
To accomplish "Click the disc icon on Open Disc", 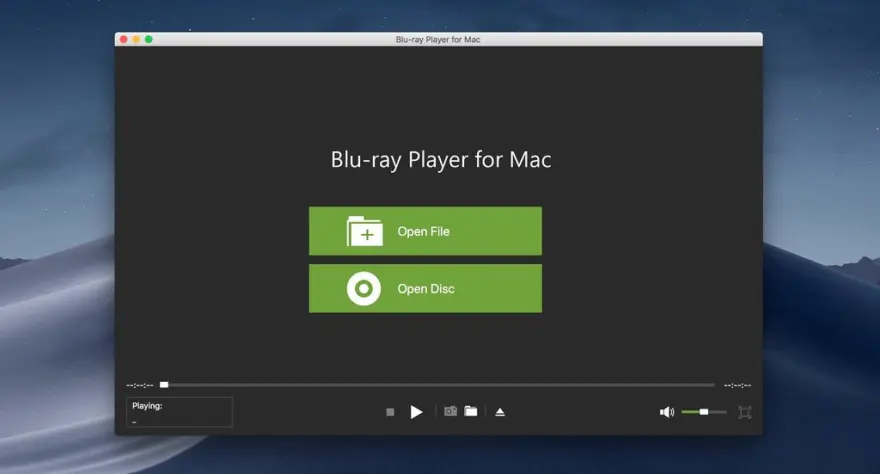I will [364, 288].
